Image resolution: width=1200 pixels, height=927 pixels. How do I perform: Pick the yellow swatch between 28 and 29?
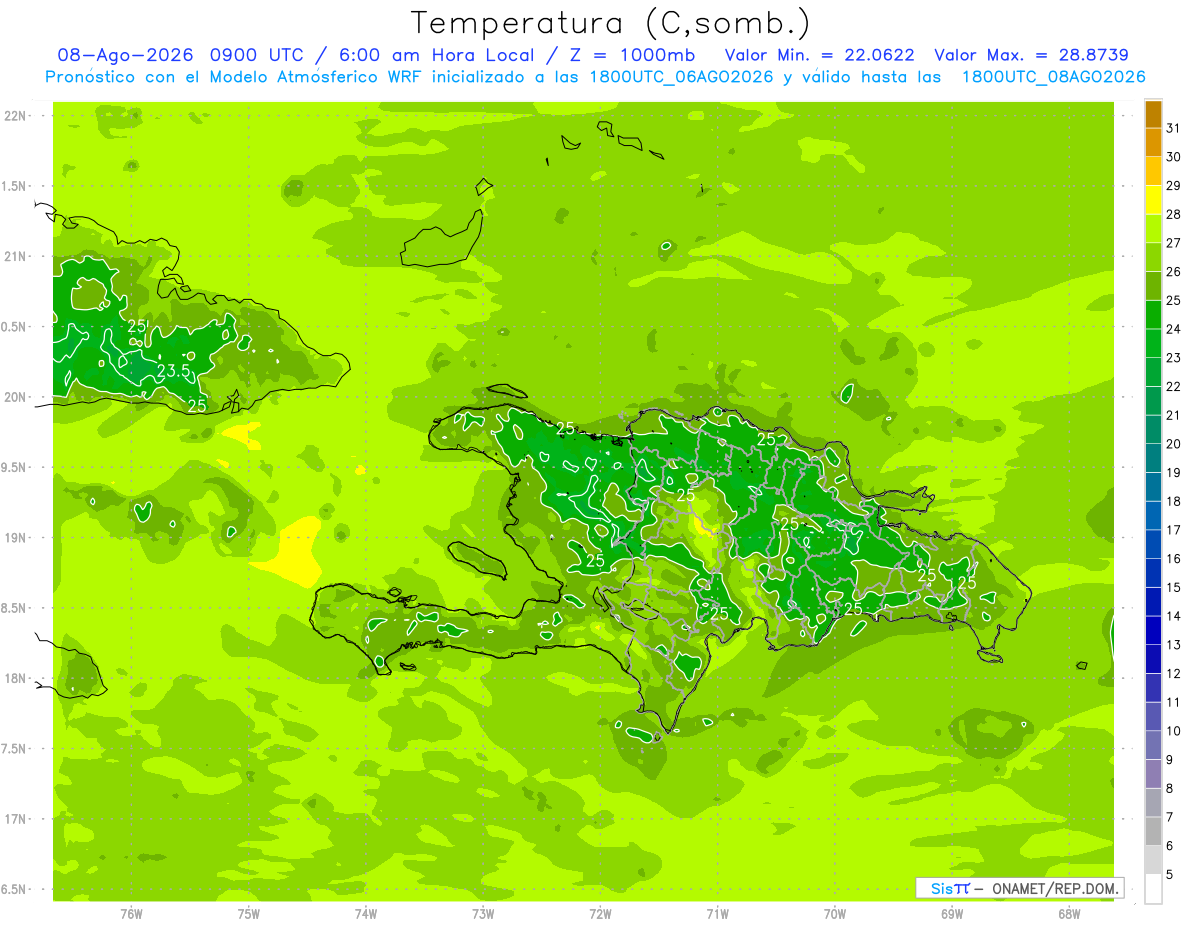pyautogui.click(x=1153, y=200)
